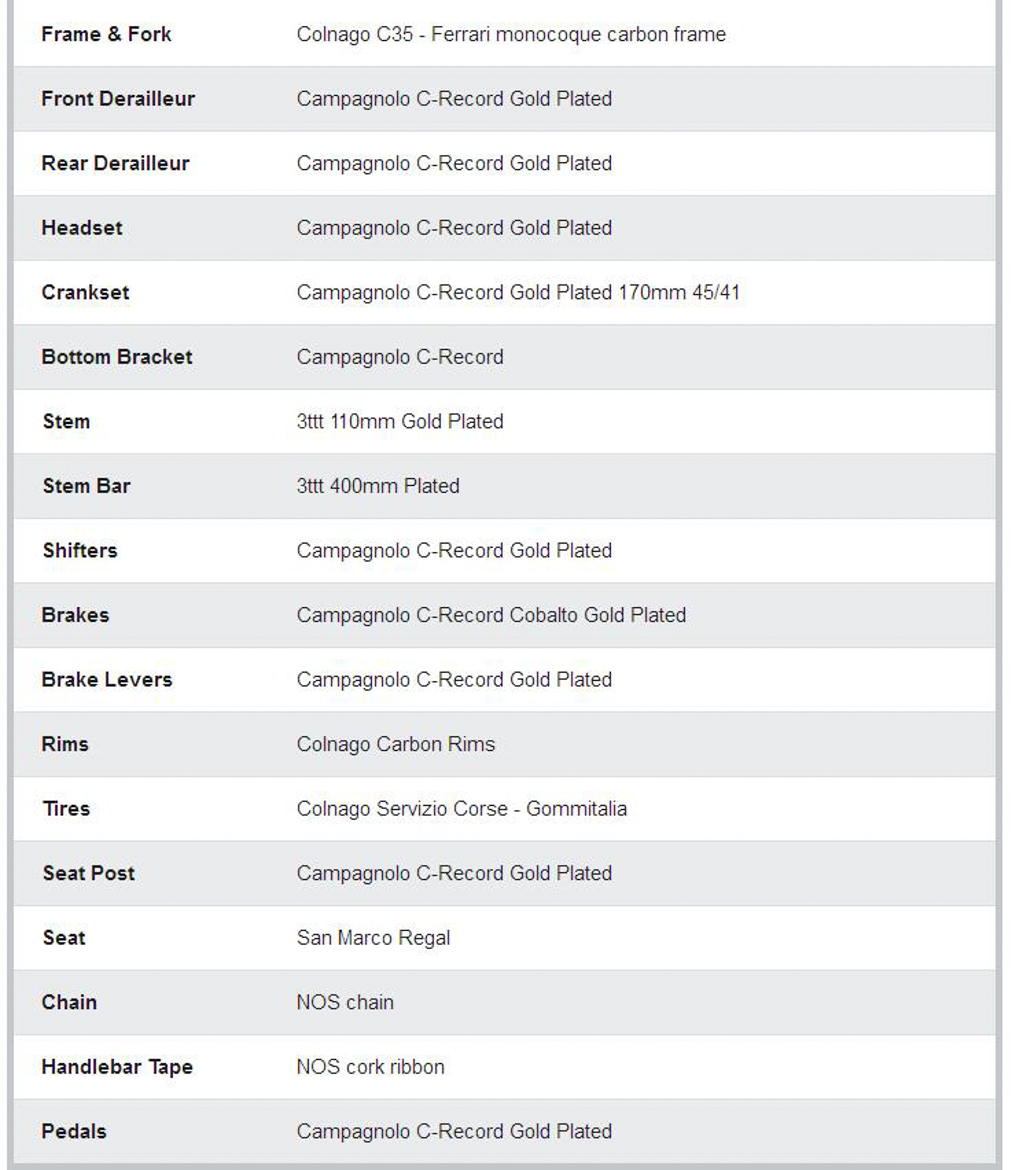Viewport: 1012px width, 1170px height.
Task: Select the Pedals row label
Action: click(74, 1131)
